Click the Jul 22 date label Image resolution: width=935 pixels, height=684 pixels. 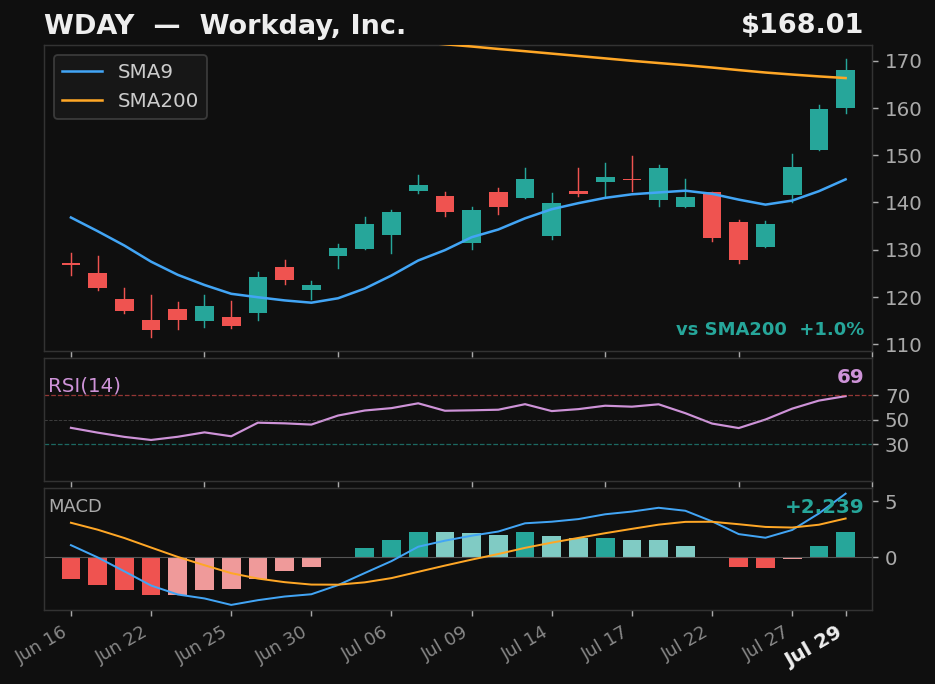[684, 644]
